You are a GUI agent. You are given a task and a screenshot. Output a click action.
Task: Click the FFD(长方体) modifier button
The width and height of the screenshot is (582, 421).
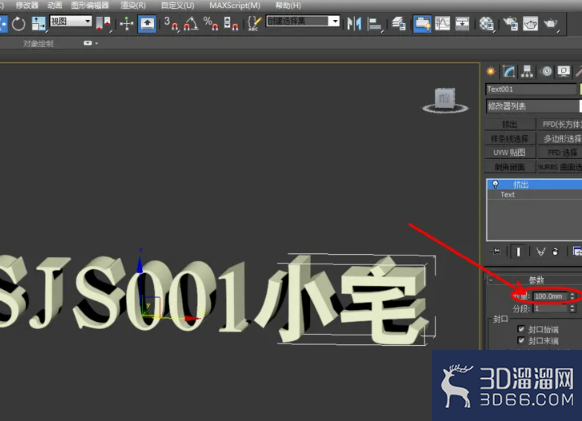pos(560,124)
